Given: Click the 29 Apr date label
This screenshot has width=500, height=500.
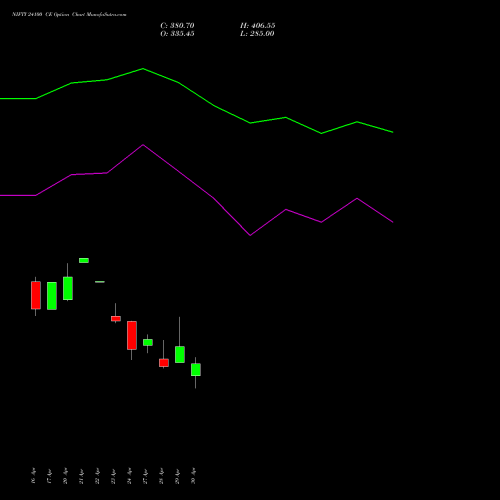Looking at the screenshot, I should click(x=177, y=476).
